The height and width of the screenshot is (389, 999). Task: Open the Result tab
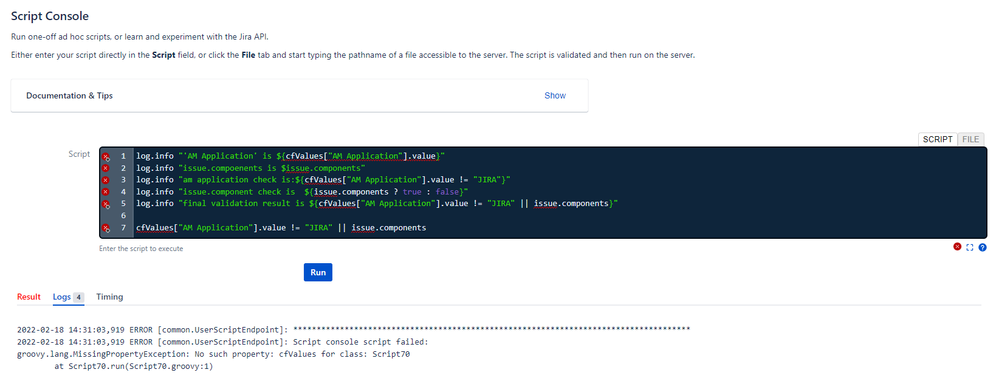(x=29, y=297)
